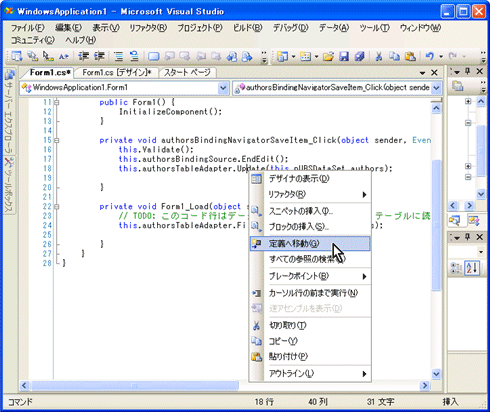Open the Undo history dropdown arrow
Viewport: 490px width, 412px height.
click(441, 56)
